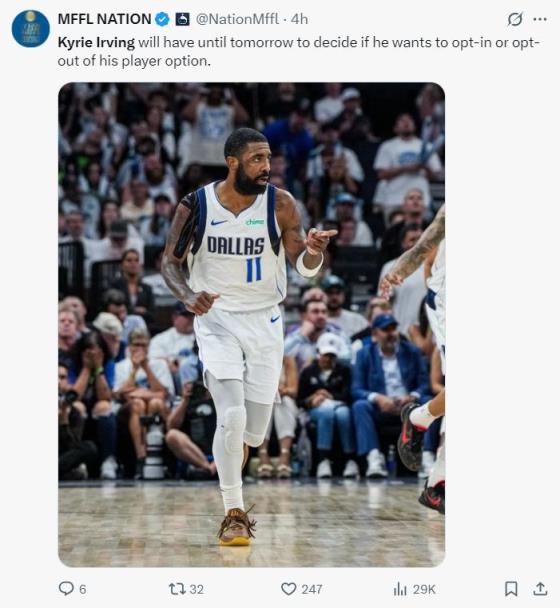This screenshot has height=608, width=560.
Task: Click the 29K views count
Action: pos(424,589)
